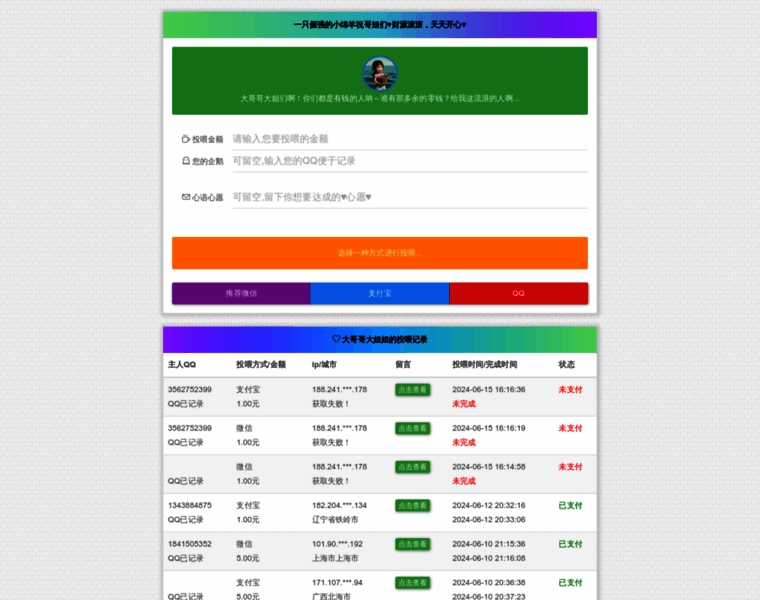Focus the 您的企鹅 QQ input field
This screenshot has width=760, height=600.
click(410, 161)
